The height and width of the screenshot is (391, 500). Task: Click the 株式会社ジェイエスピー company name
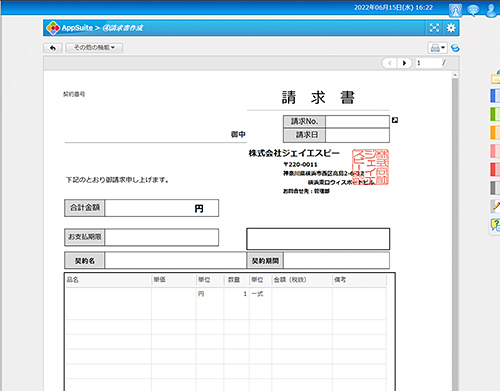(x=294, y=153)
